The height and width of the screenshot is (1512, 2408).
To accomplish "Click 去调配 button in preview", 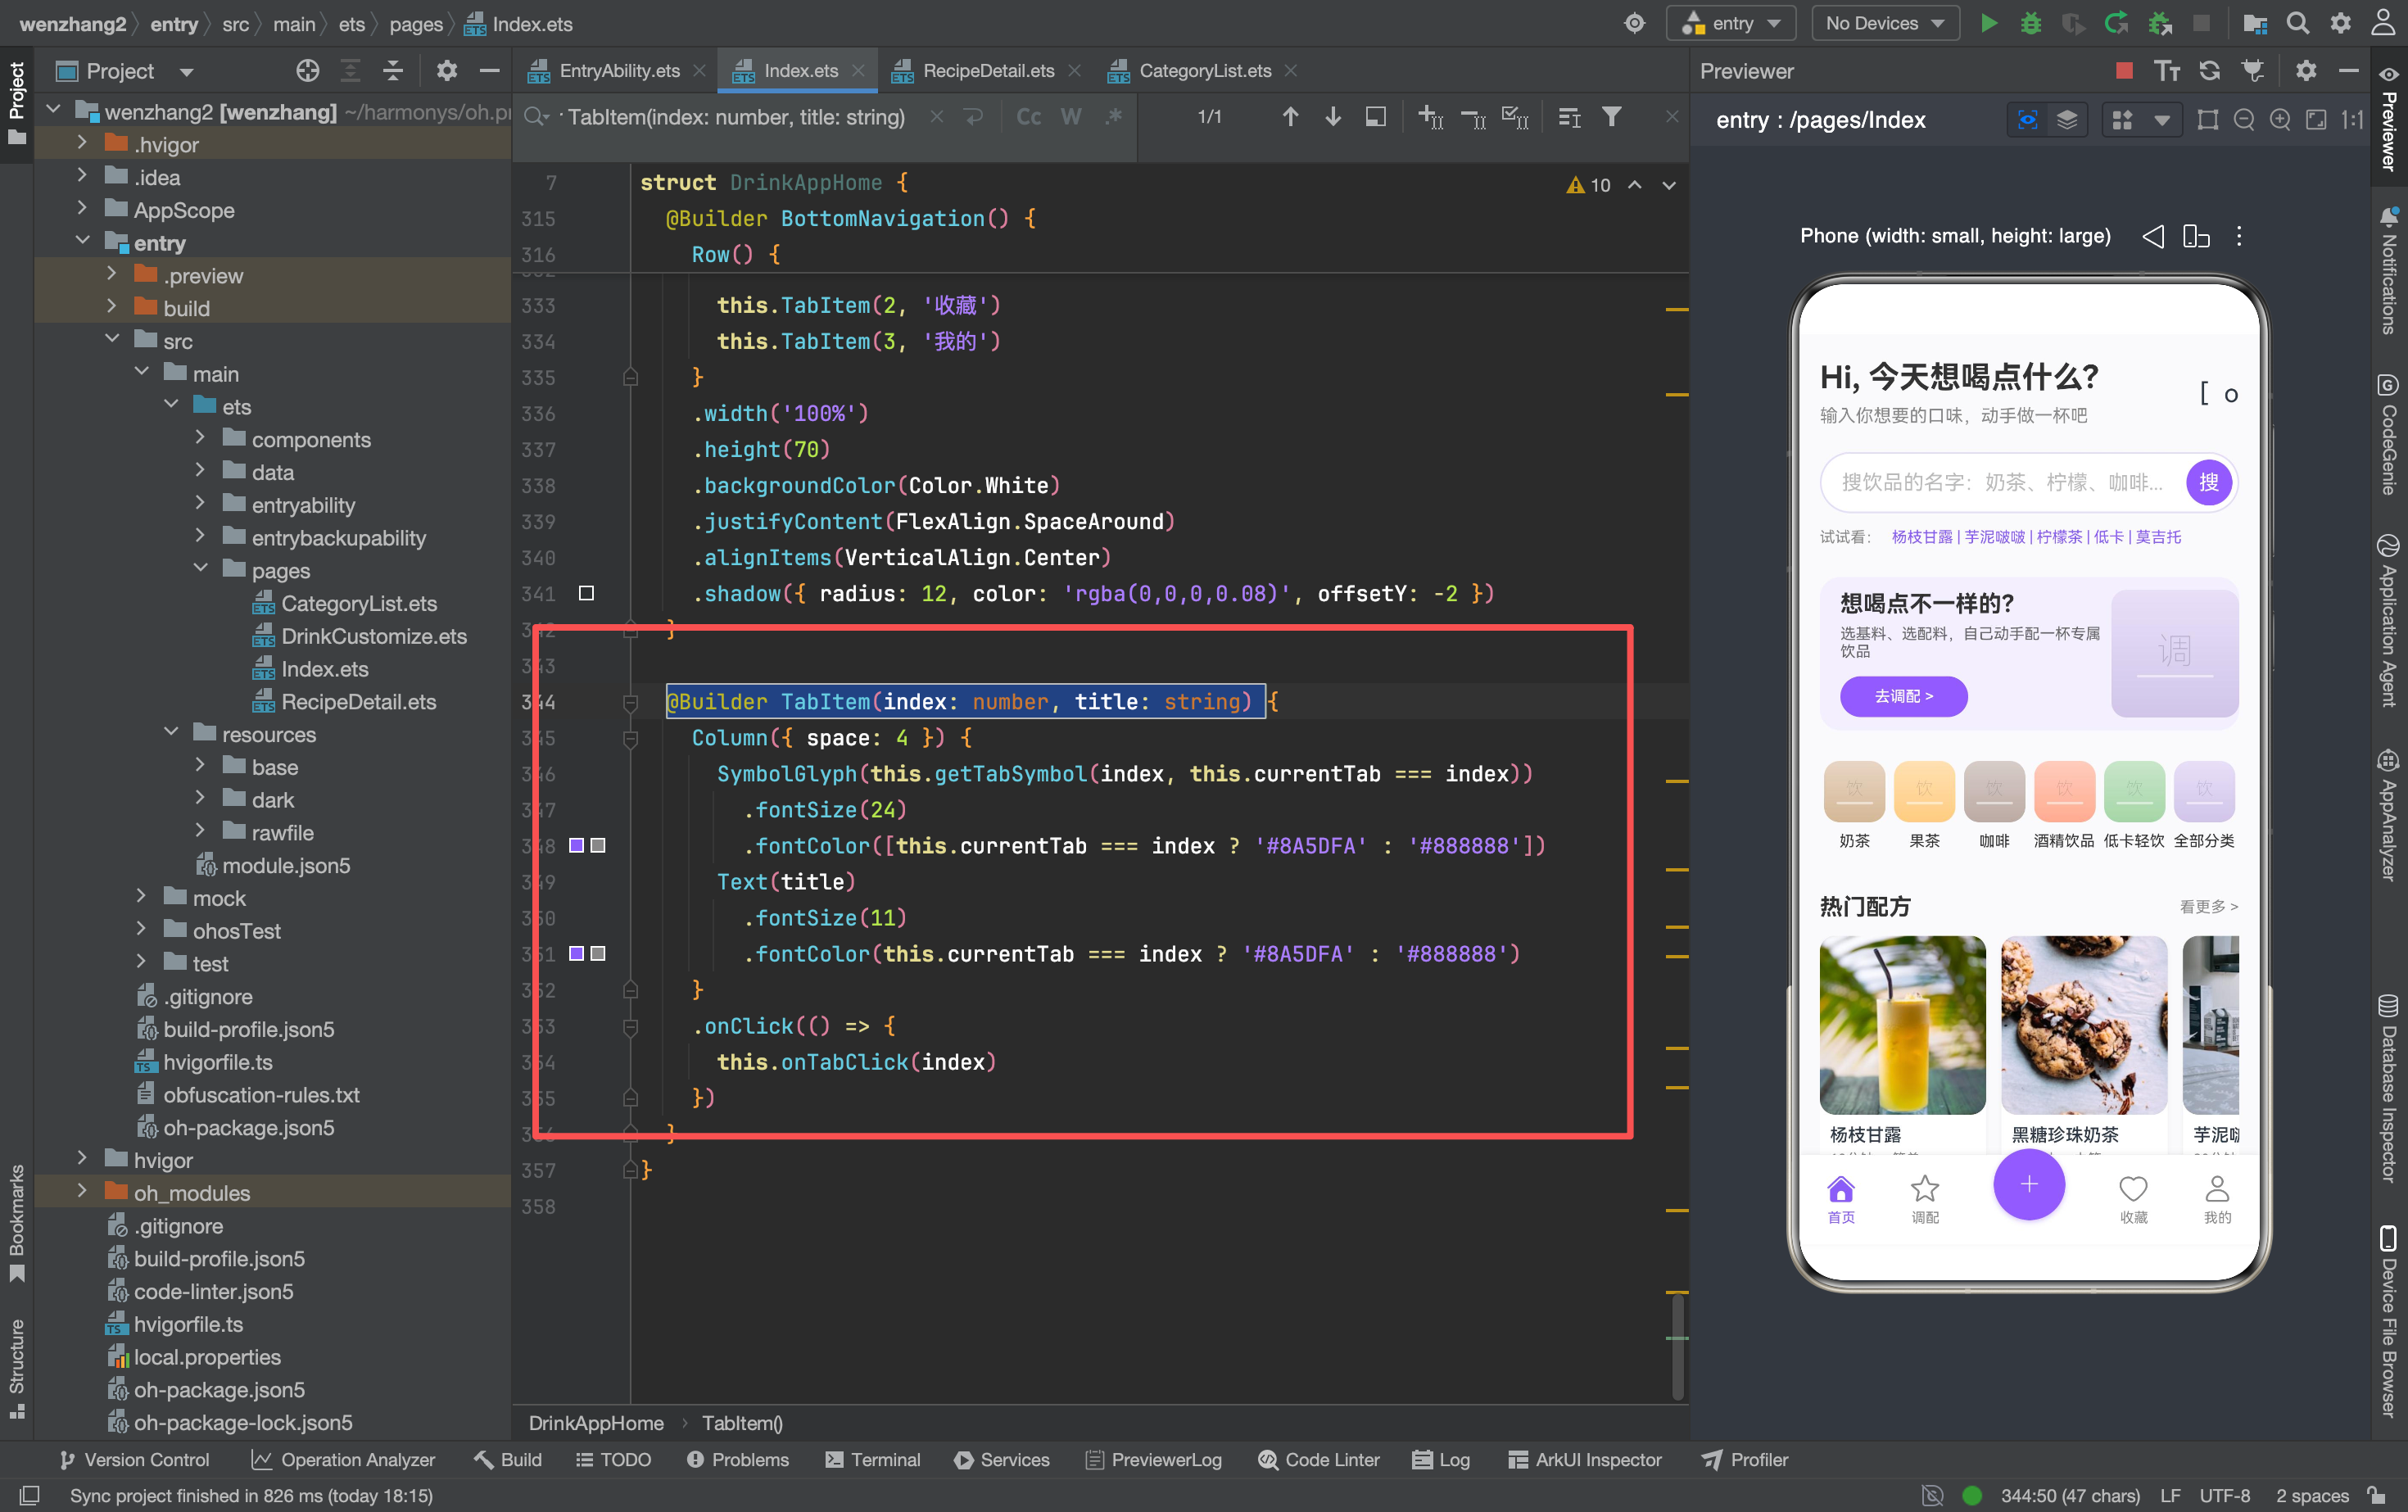I will 1904,696.
